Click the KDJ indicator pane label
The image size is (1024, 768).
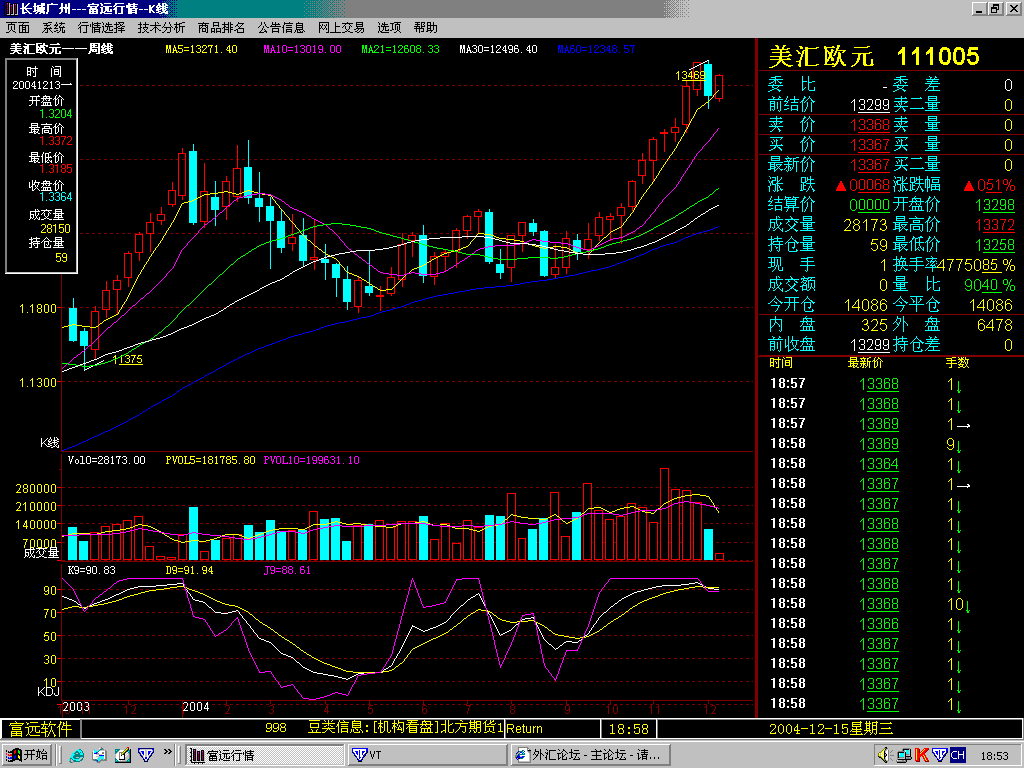[x=48, y=691]
